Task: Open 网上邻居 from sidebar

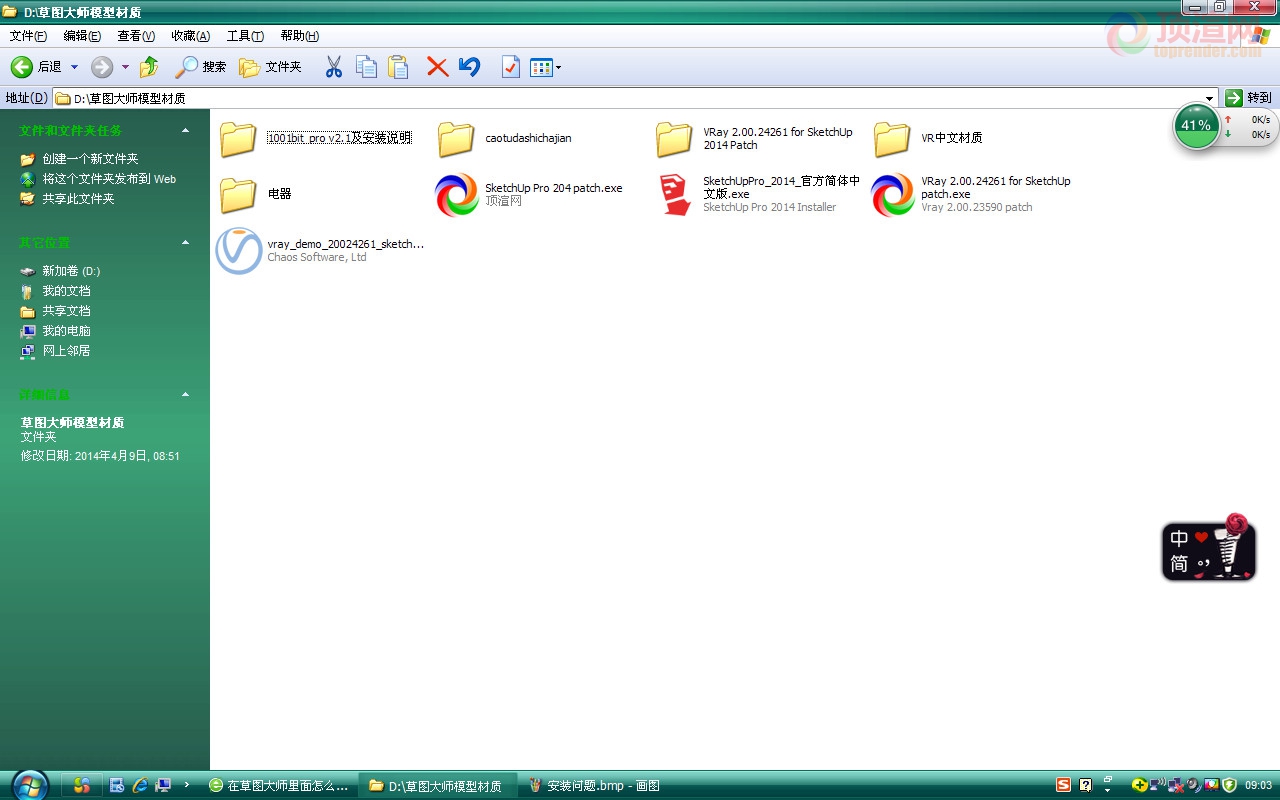Action: tap(66, 351)
